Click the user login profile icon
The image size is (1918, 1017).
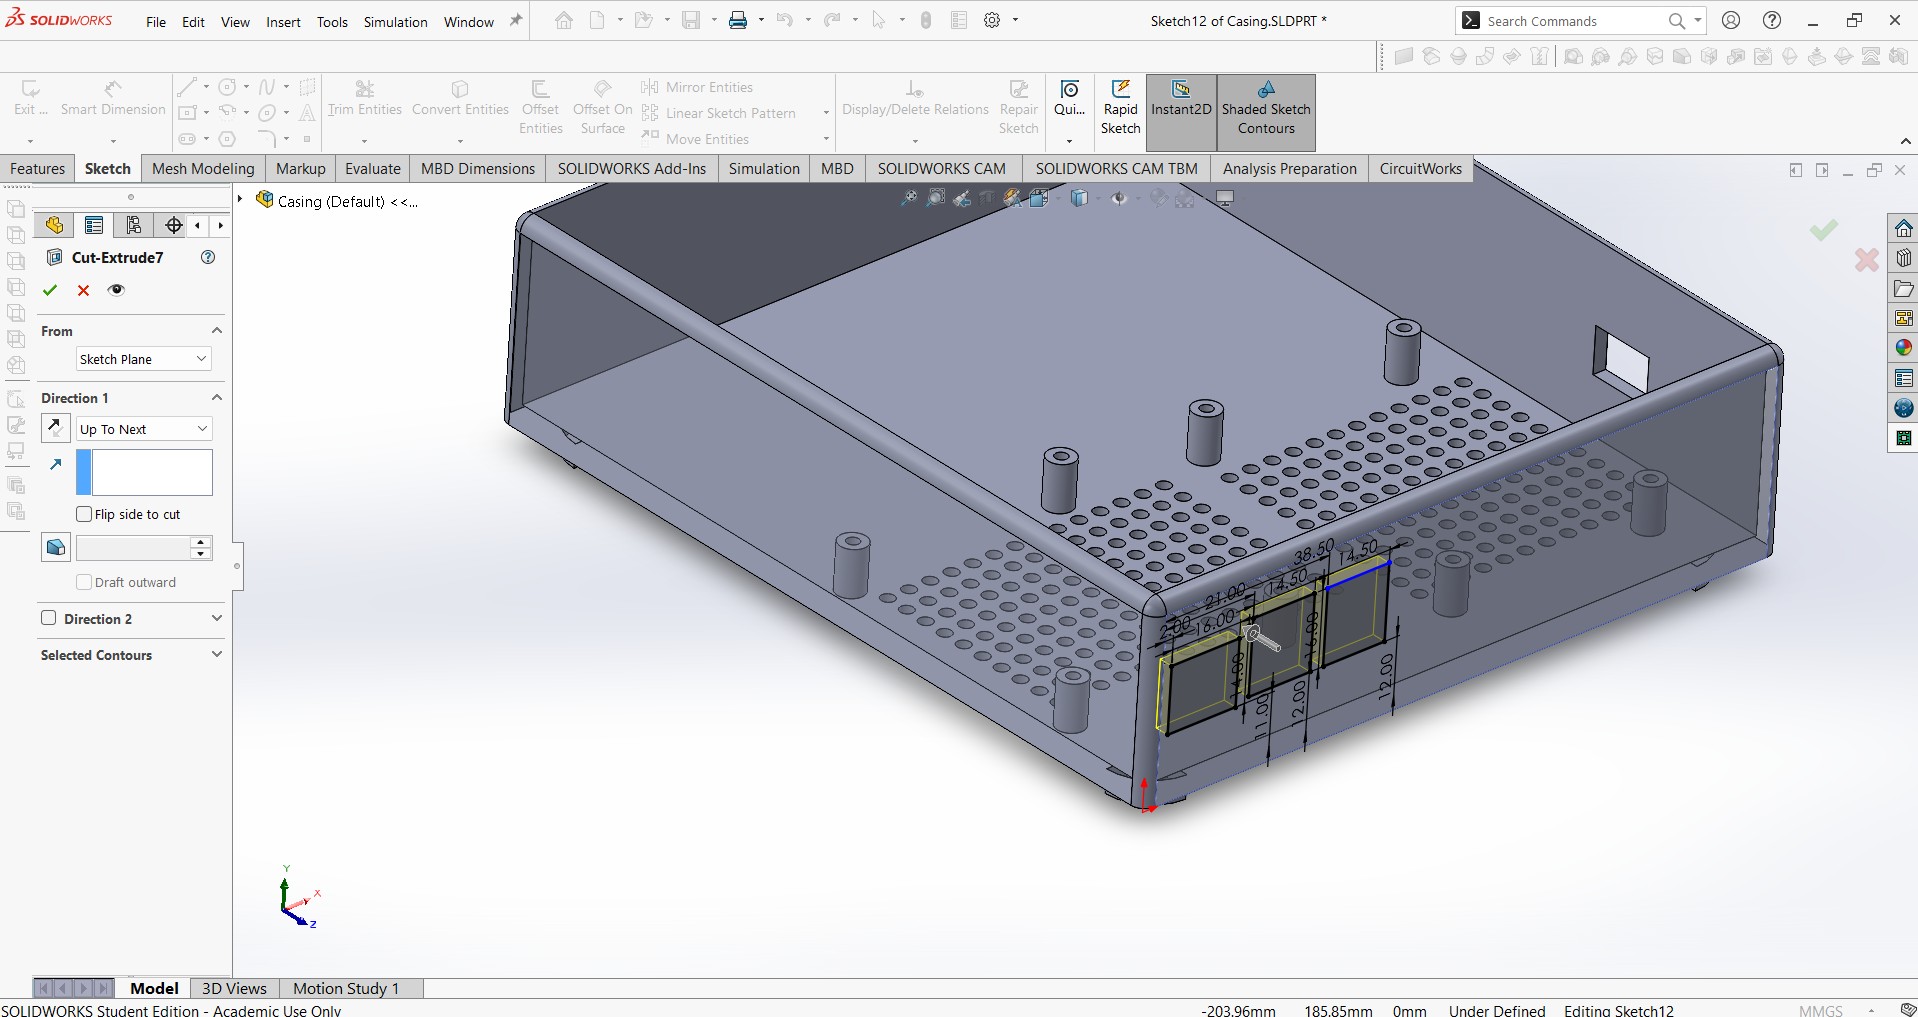pos(1731,20)
